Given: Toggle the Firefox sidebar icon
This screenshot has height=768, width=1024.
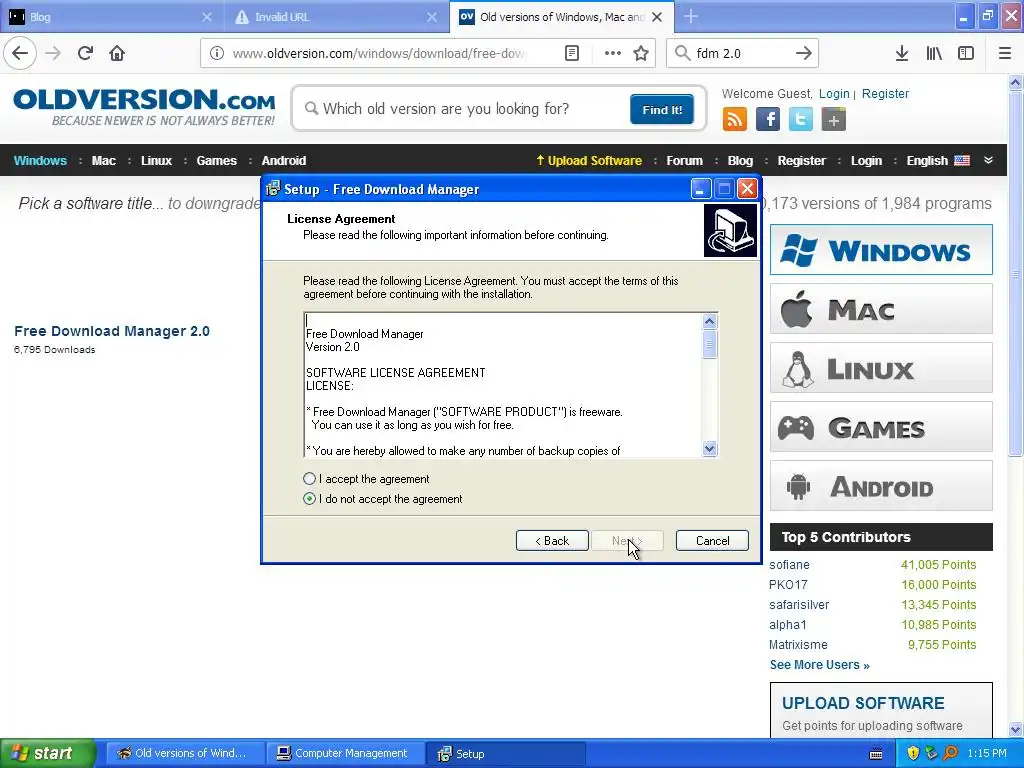Looking at the screenshot, I should [x=966, y=53].
